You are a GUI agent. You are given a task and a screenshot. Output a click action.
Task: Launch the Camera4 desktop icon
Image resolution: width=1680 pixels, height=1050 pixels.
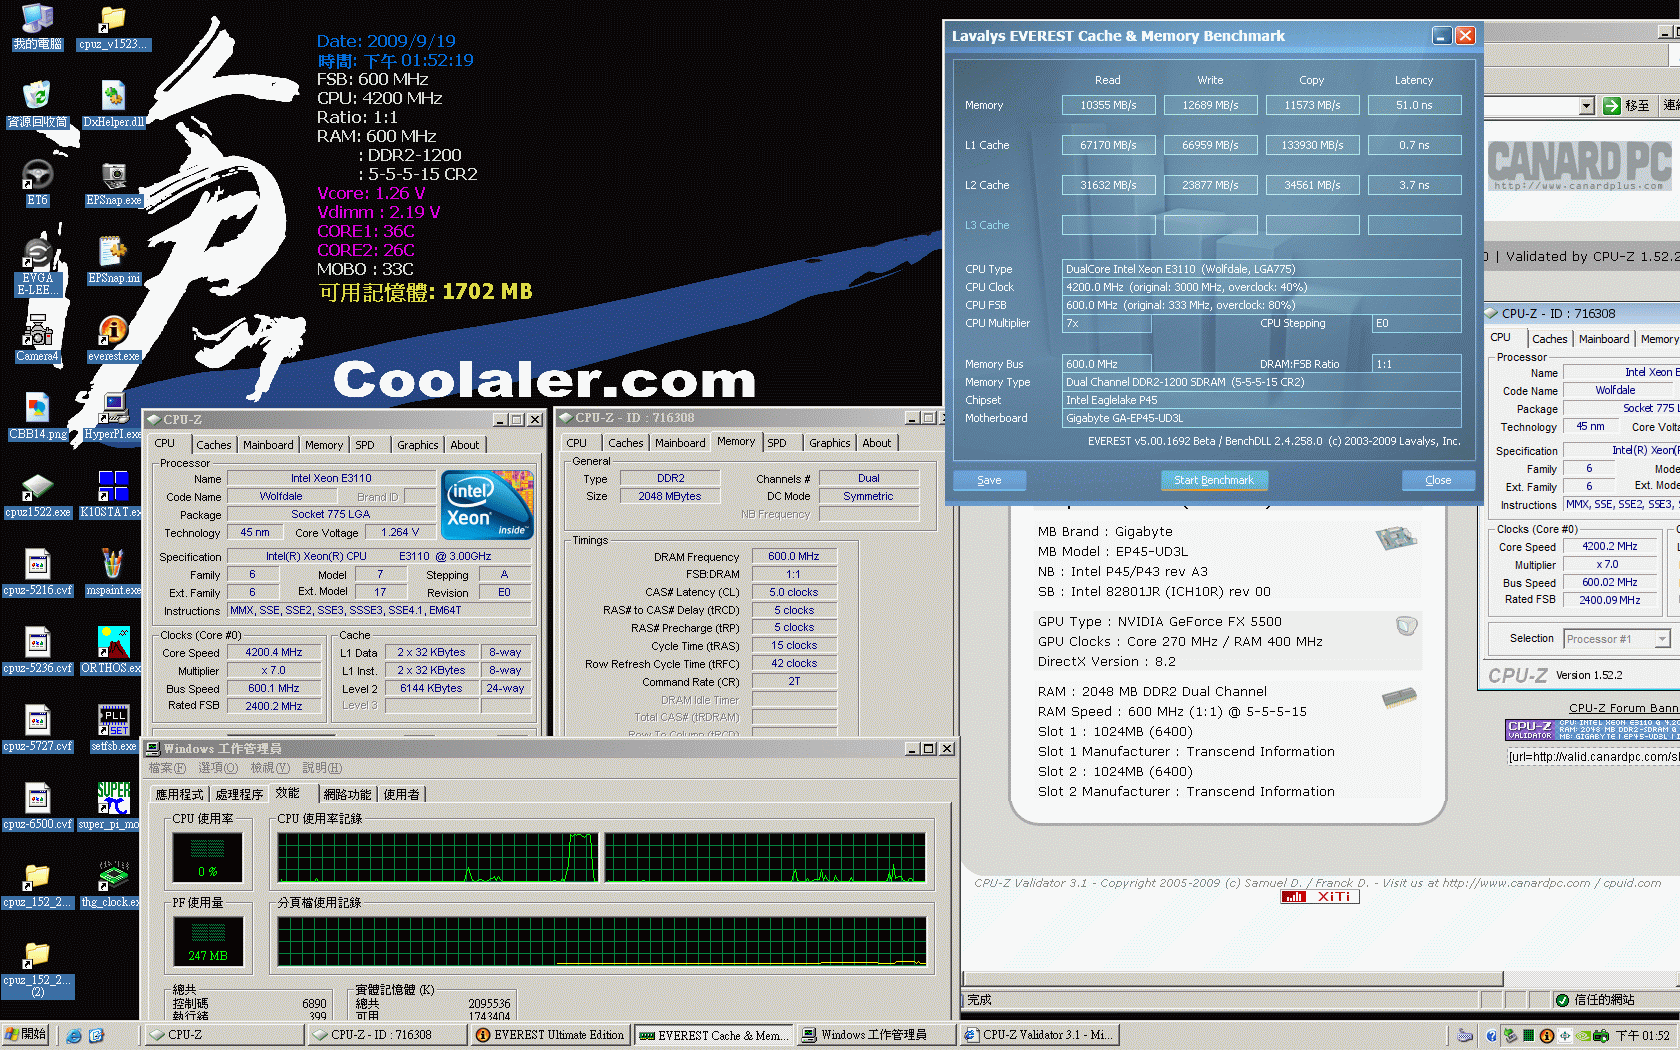(x=37, y=338)
